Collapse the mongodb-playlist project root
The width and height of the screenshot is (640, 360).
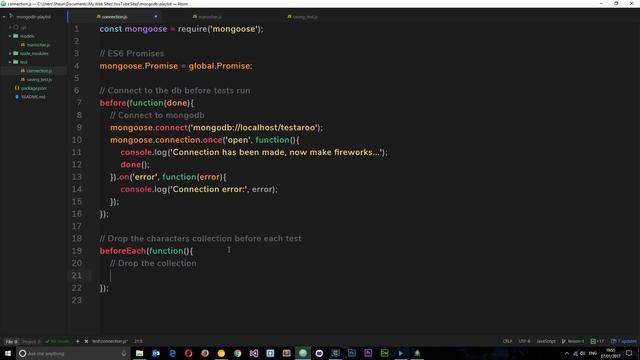4,17
